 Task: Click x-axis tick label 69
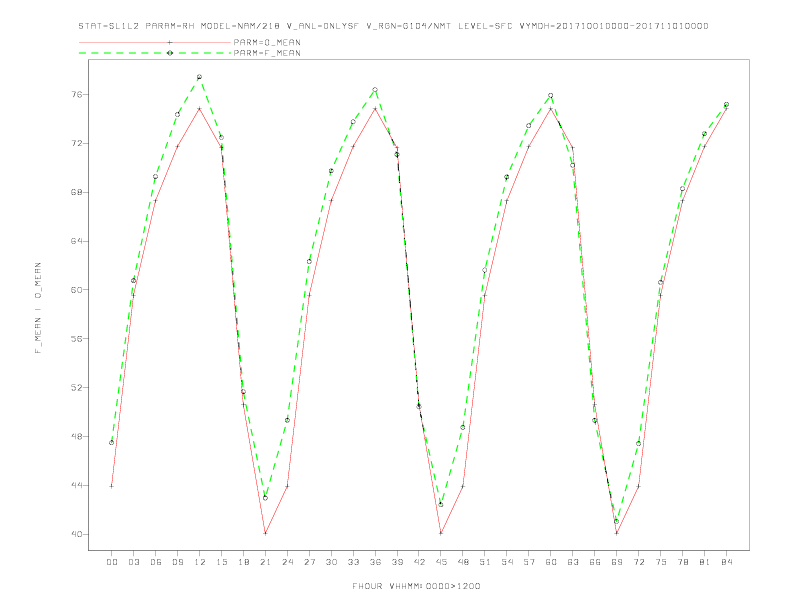[617, 562]
